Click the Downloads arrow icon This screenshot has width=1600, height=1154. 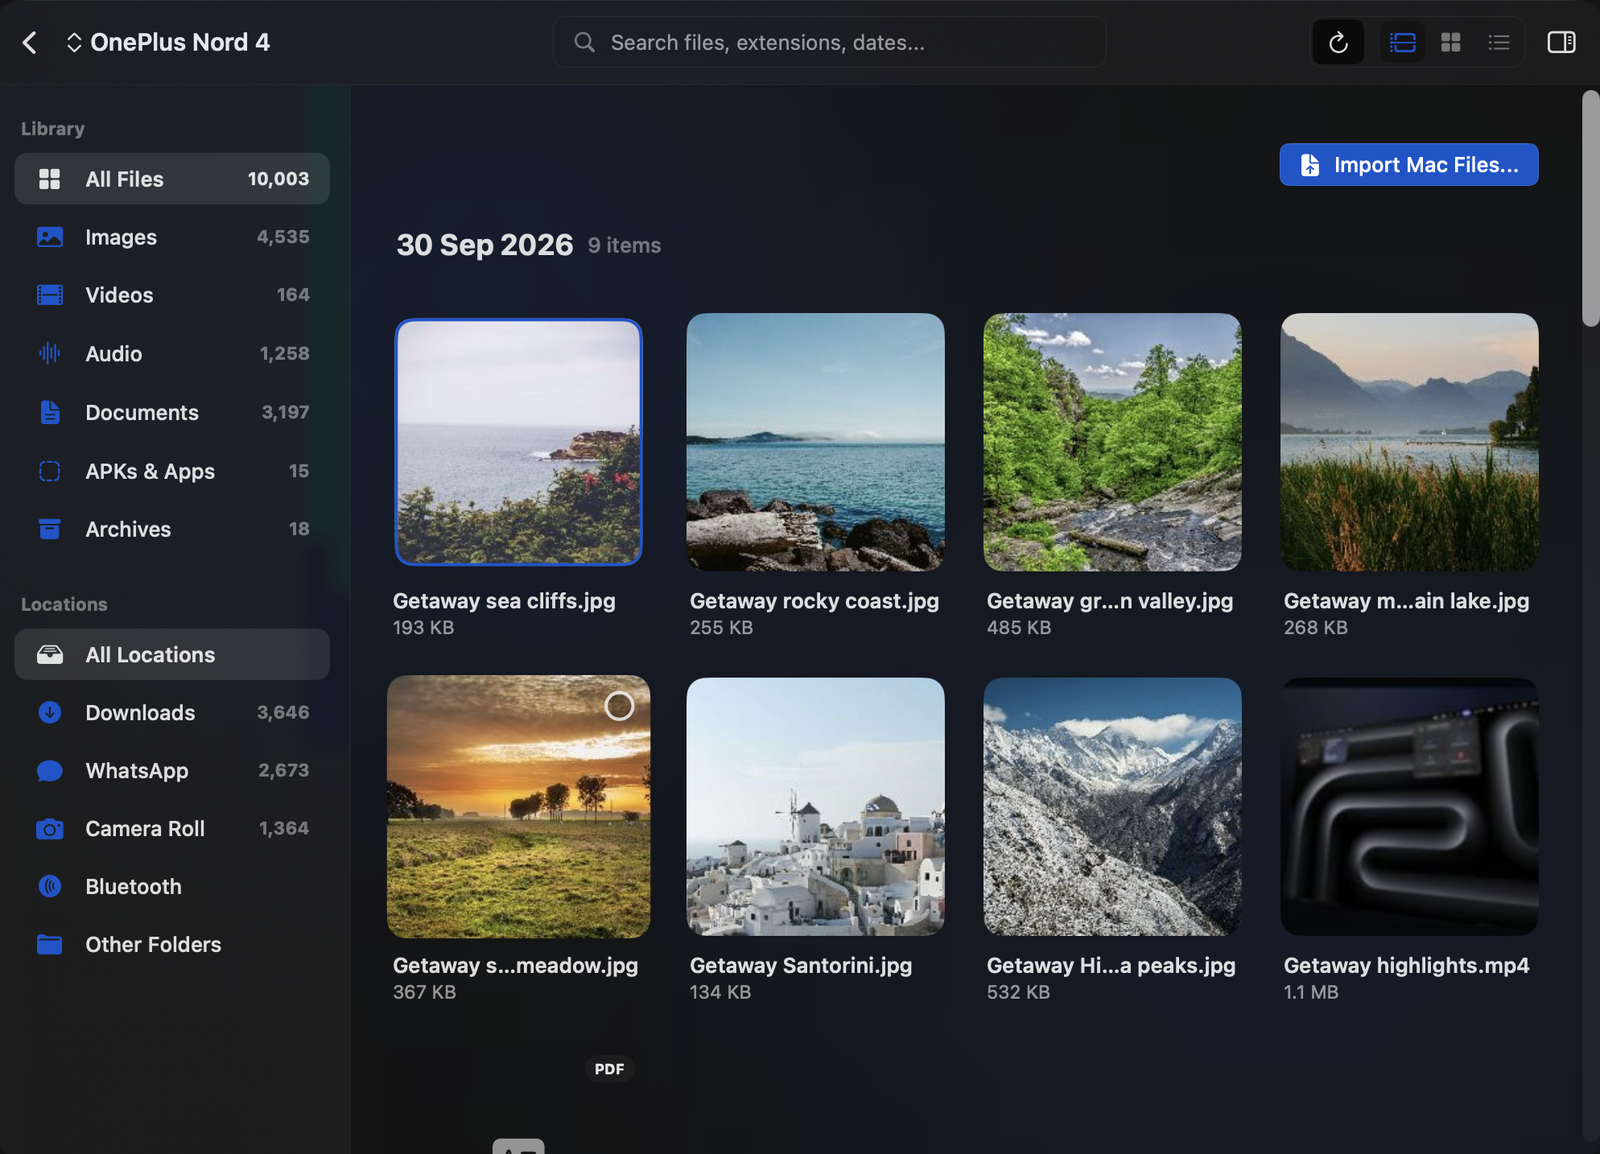pyautogui.click(x=49, y=713)
